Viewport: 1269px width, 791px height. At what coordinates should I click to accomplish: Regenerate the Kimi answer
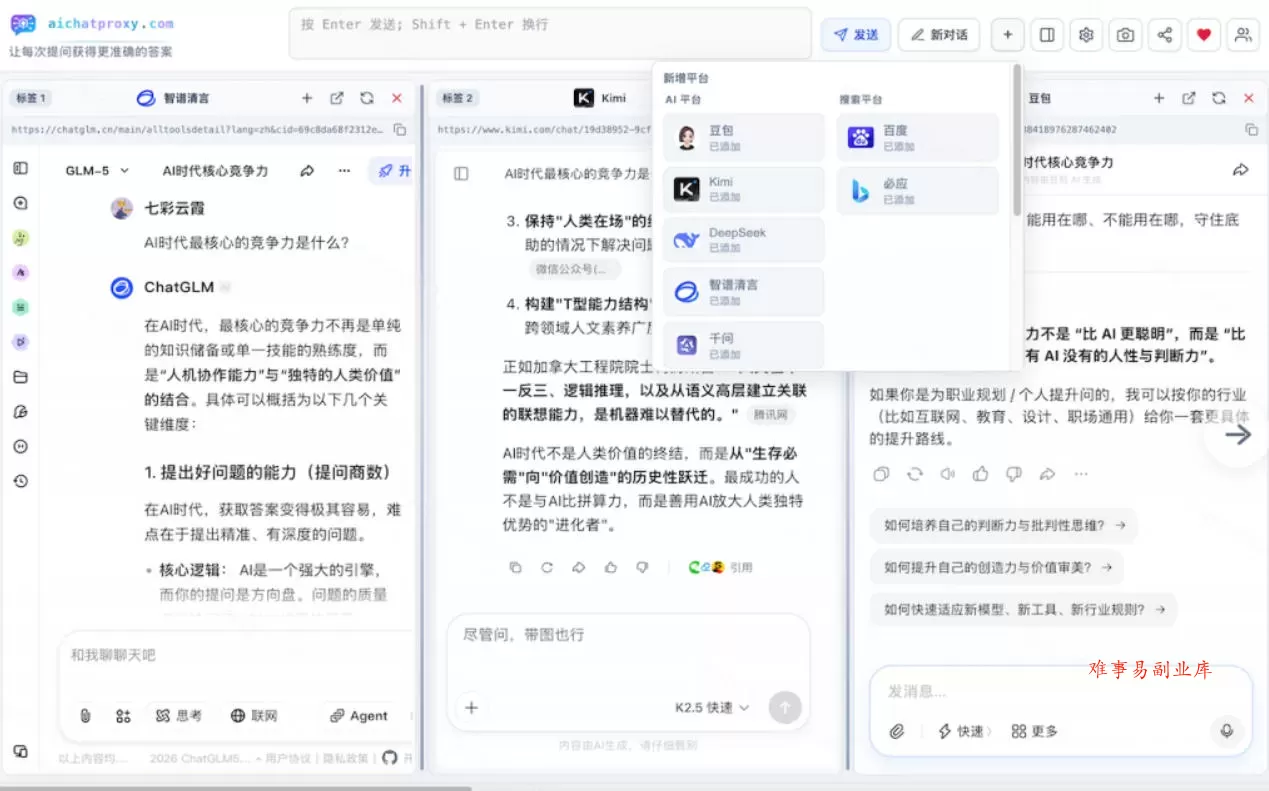point(547,567)
